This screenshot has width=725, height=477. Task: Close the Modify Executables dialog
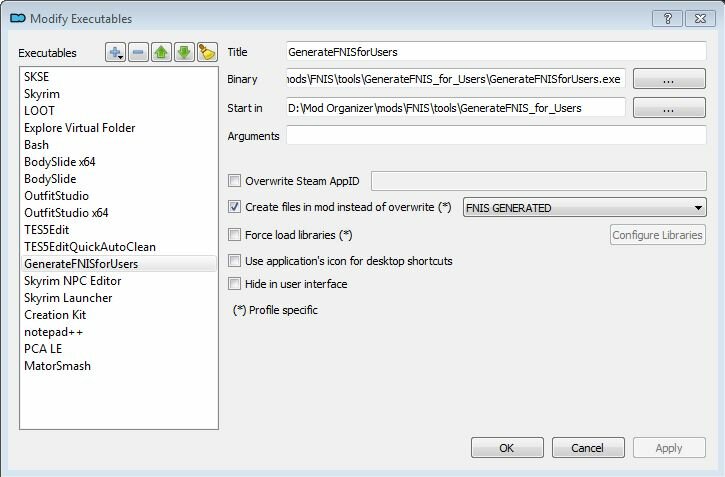pos(700,18)
